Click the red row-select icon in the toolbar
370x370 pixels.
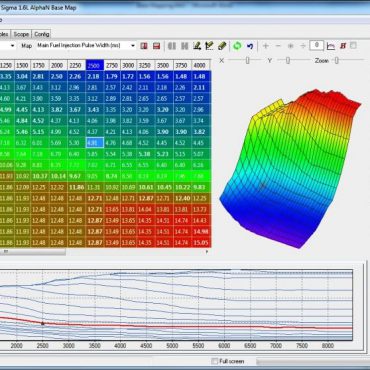pos(156,46)
